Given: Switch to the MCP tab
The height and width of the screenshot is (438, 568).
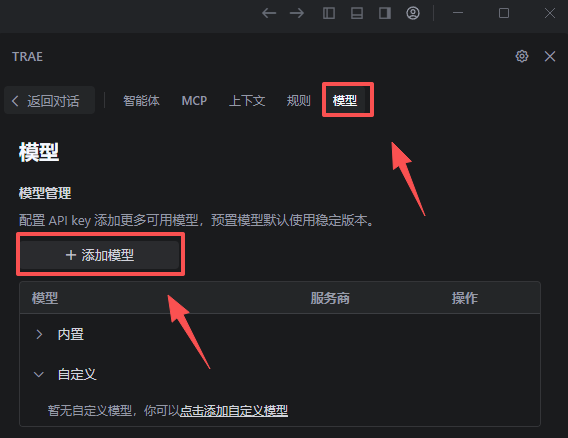Looking at the screenshot, I should [194, 100].
